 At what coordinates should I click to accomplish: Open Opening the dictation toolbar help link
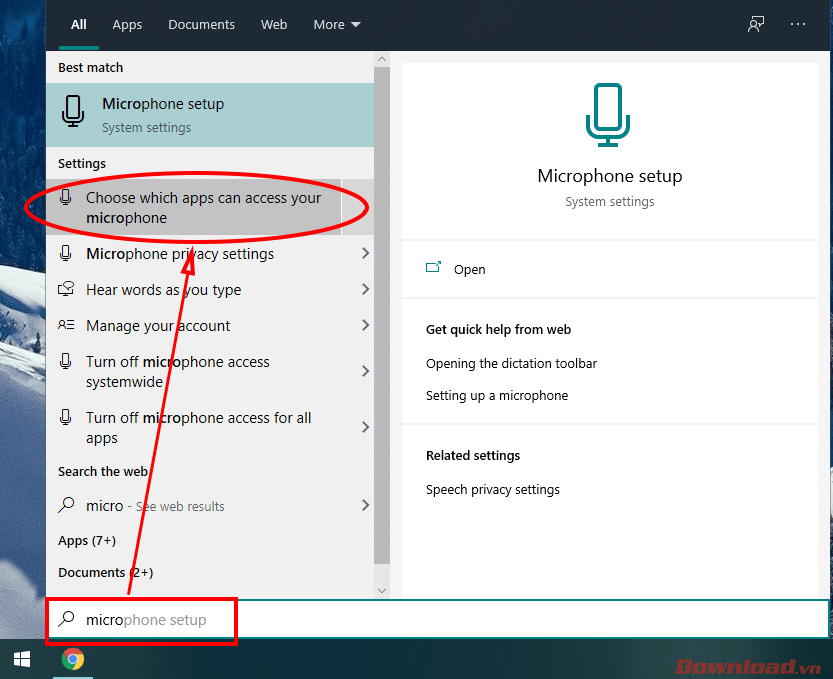(x=512, y=363)
